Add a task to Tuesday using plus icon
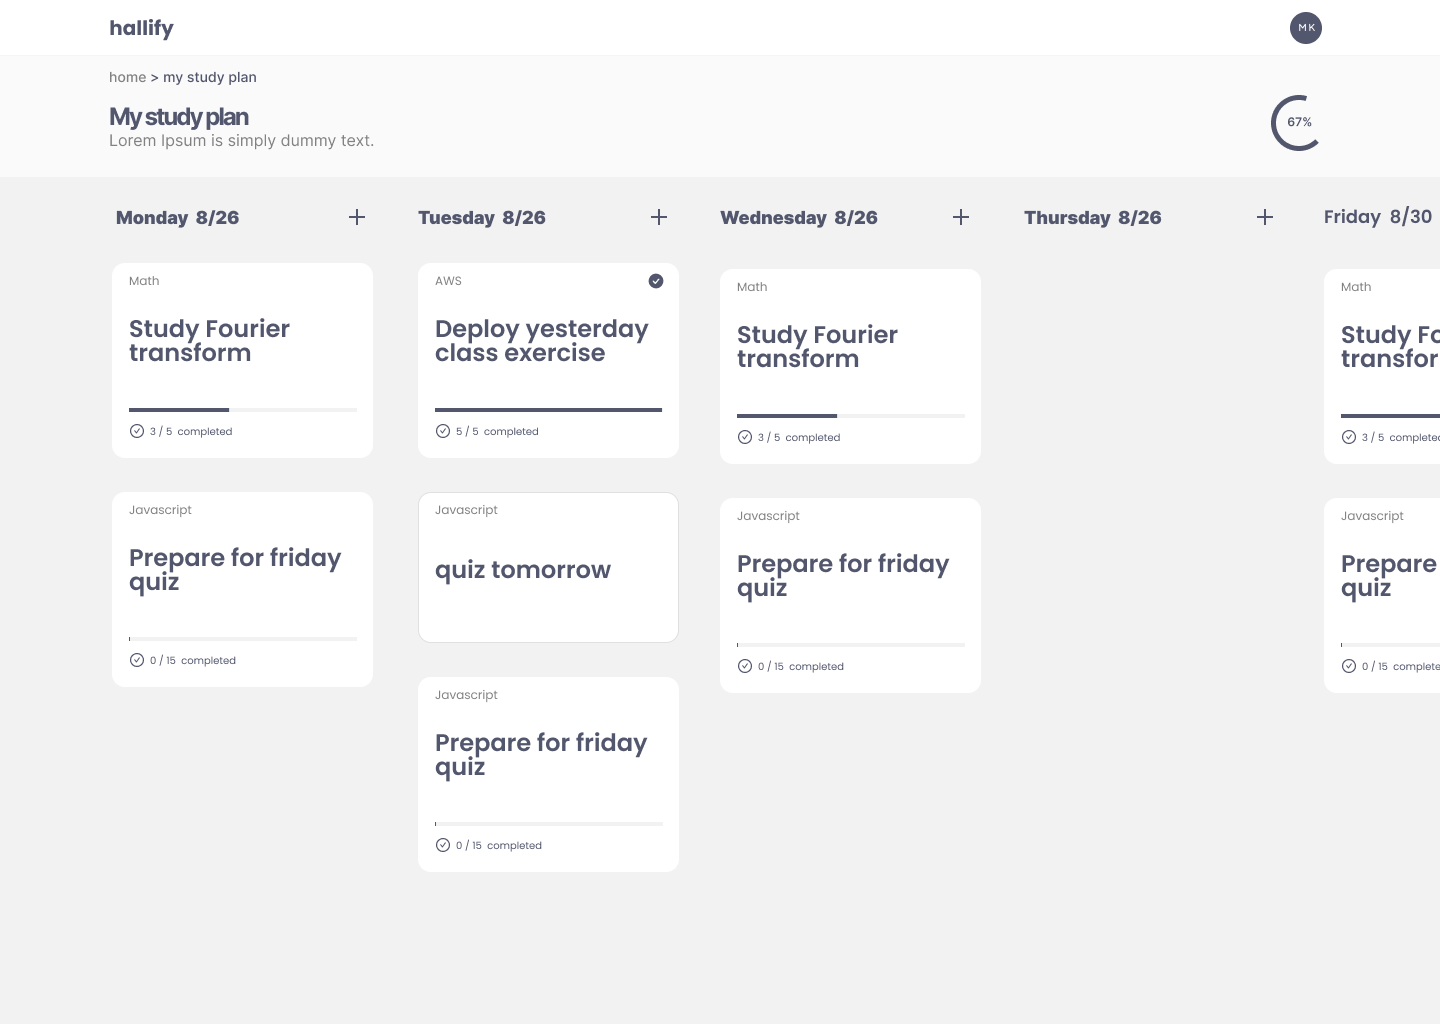Viewport: 1440px width, 1024px height. (659, 217)
